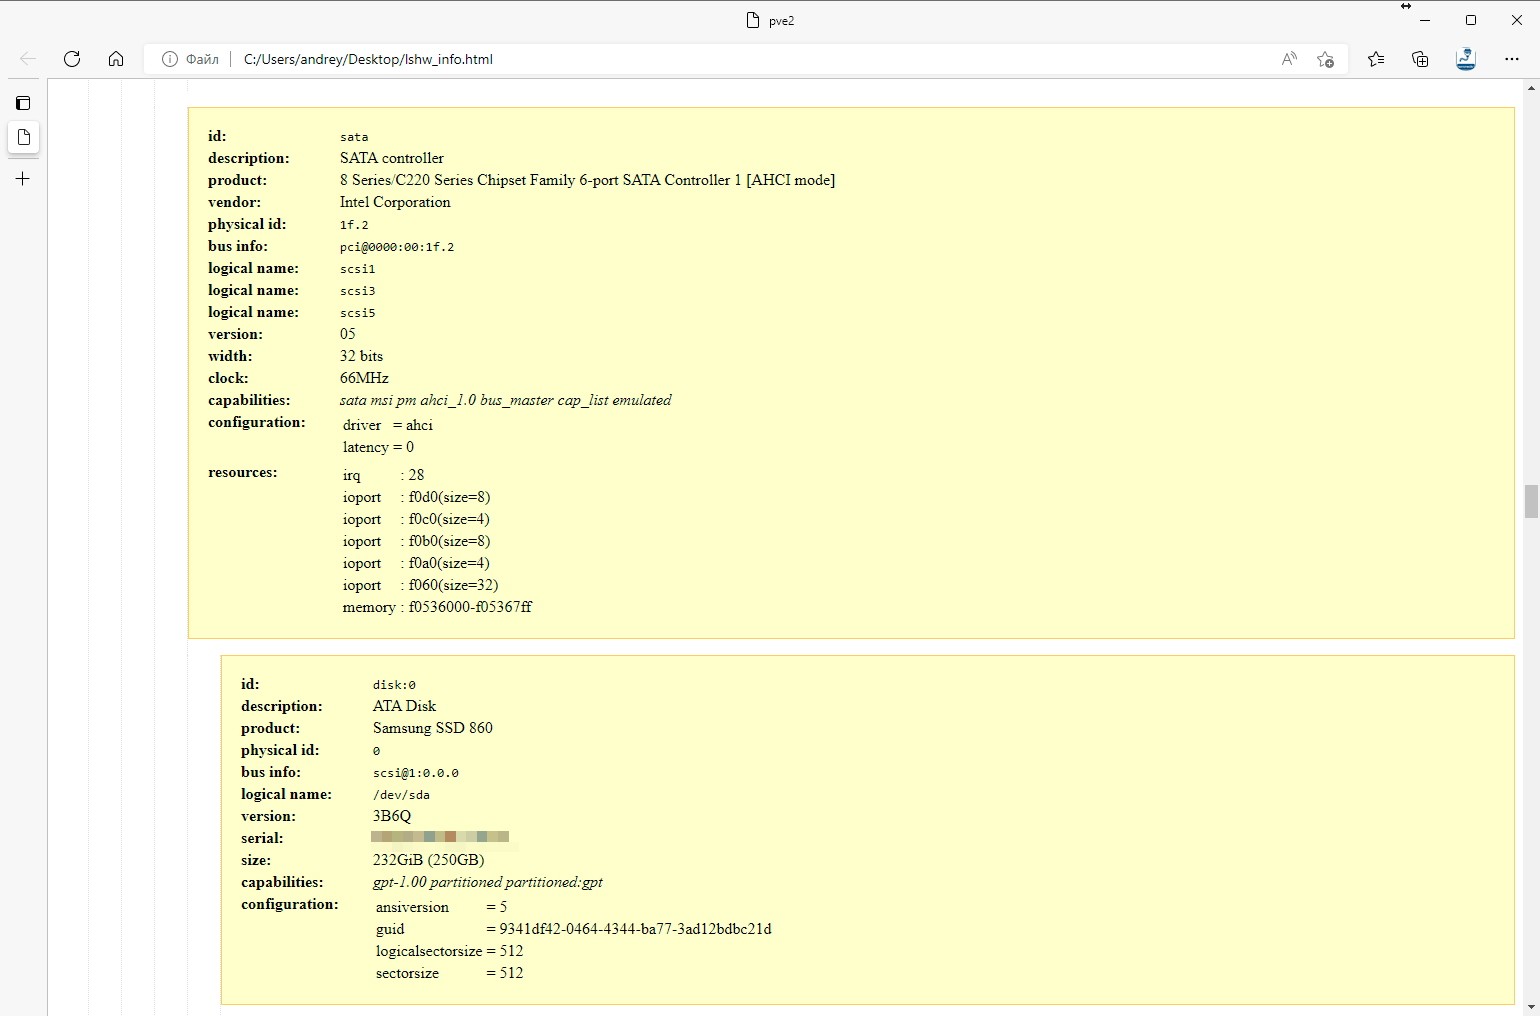Click the back navigation arrow
The image size is (1540, 1016).
tap(28, 59)
